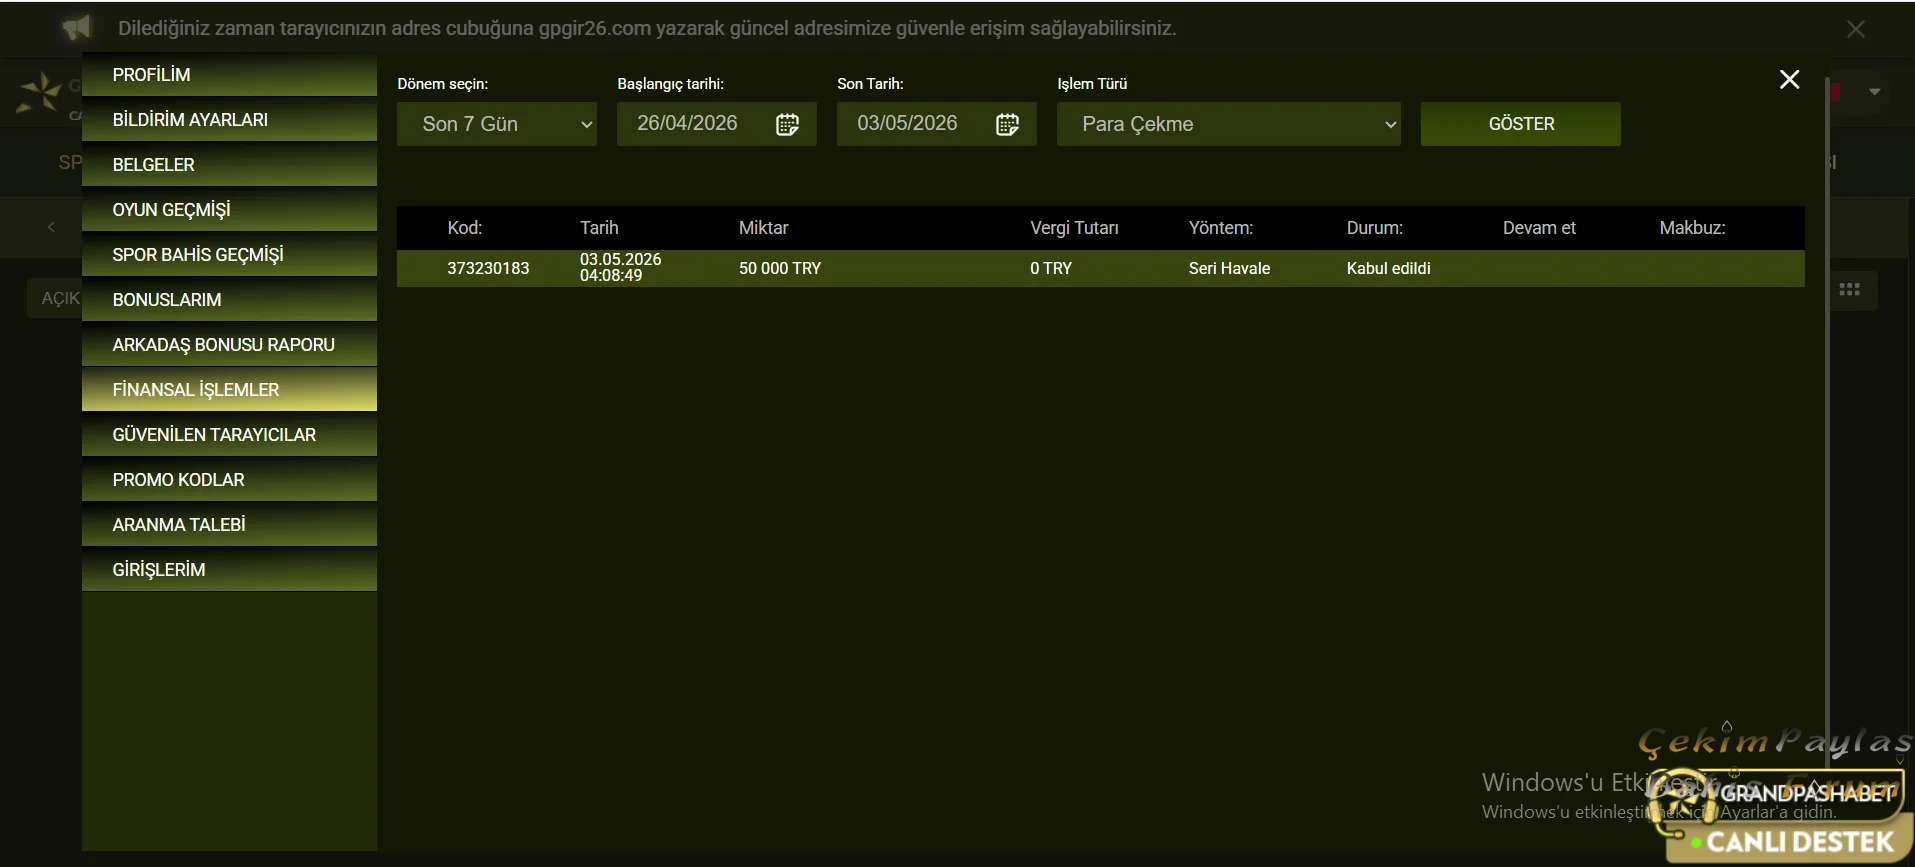Expand the Son 7 Gün period dropdown
This screenshot has width=1915, height=867.
click(x=497, y=124)
